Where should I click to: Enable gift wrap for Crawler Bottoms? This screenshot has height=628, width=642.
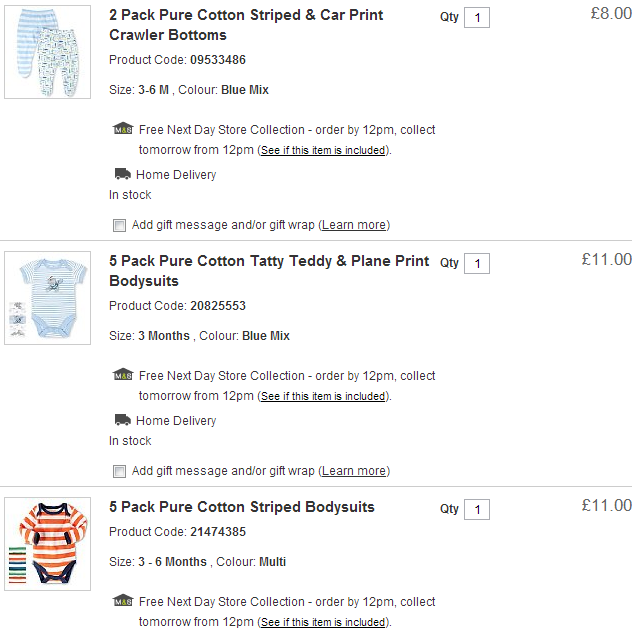point(120,225)
